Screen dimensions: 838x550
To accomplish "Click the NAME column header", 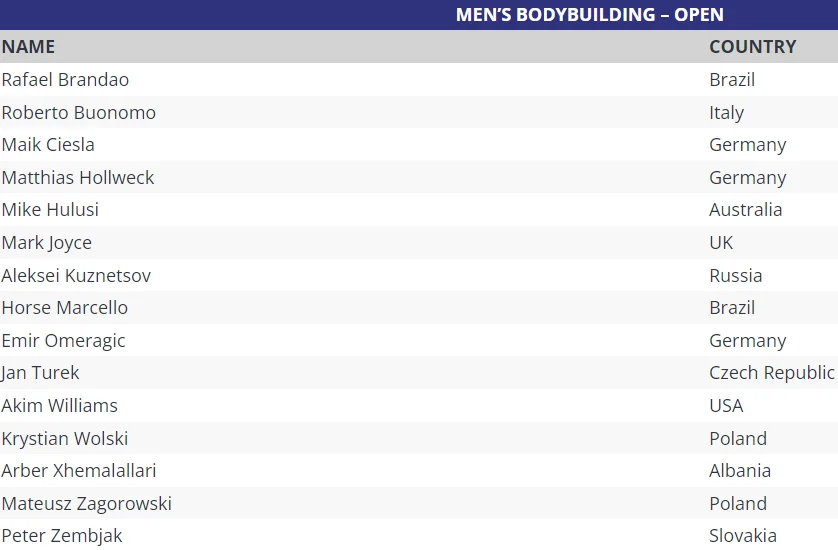I will 28,47.
